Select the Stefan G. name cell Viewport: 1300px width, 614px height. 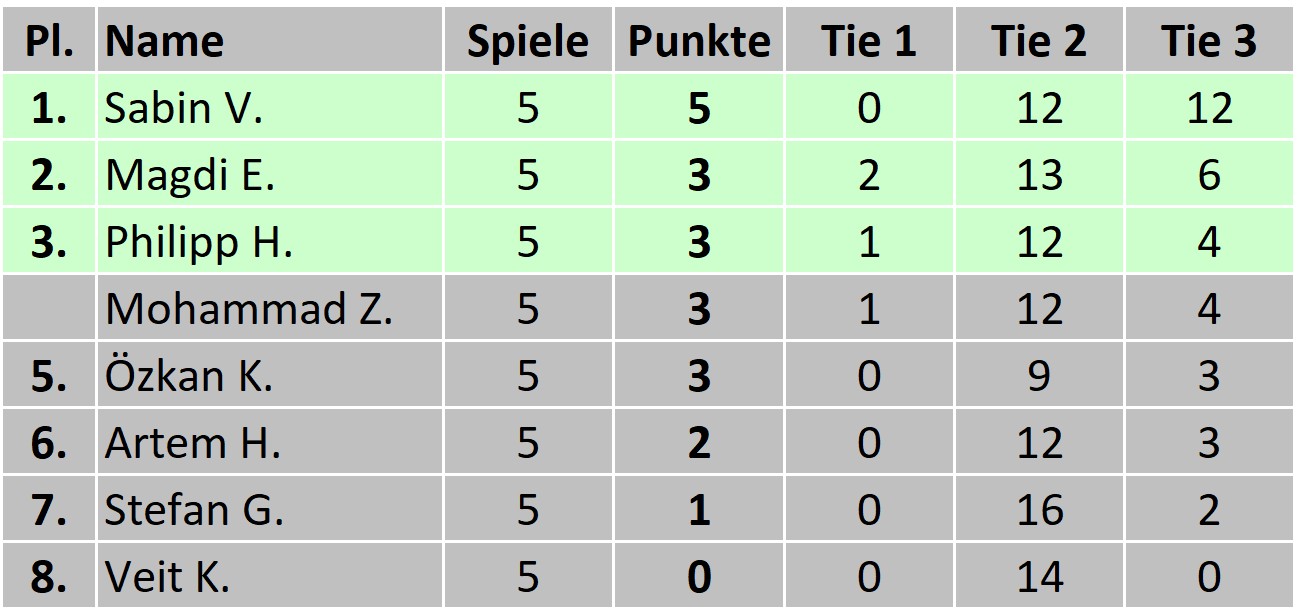coord(195,510)
